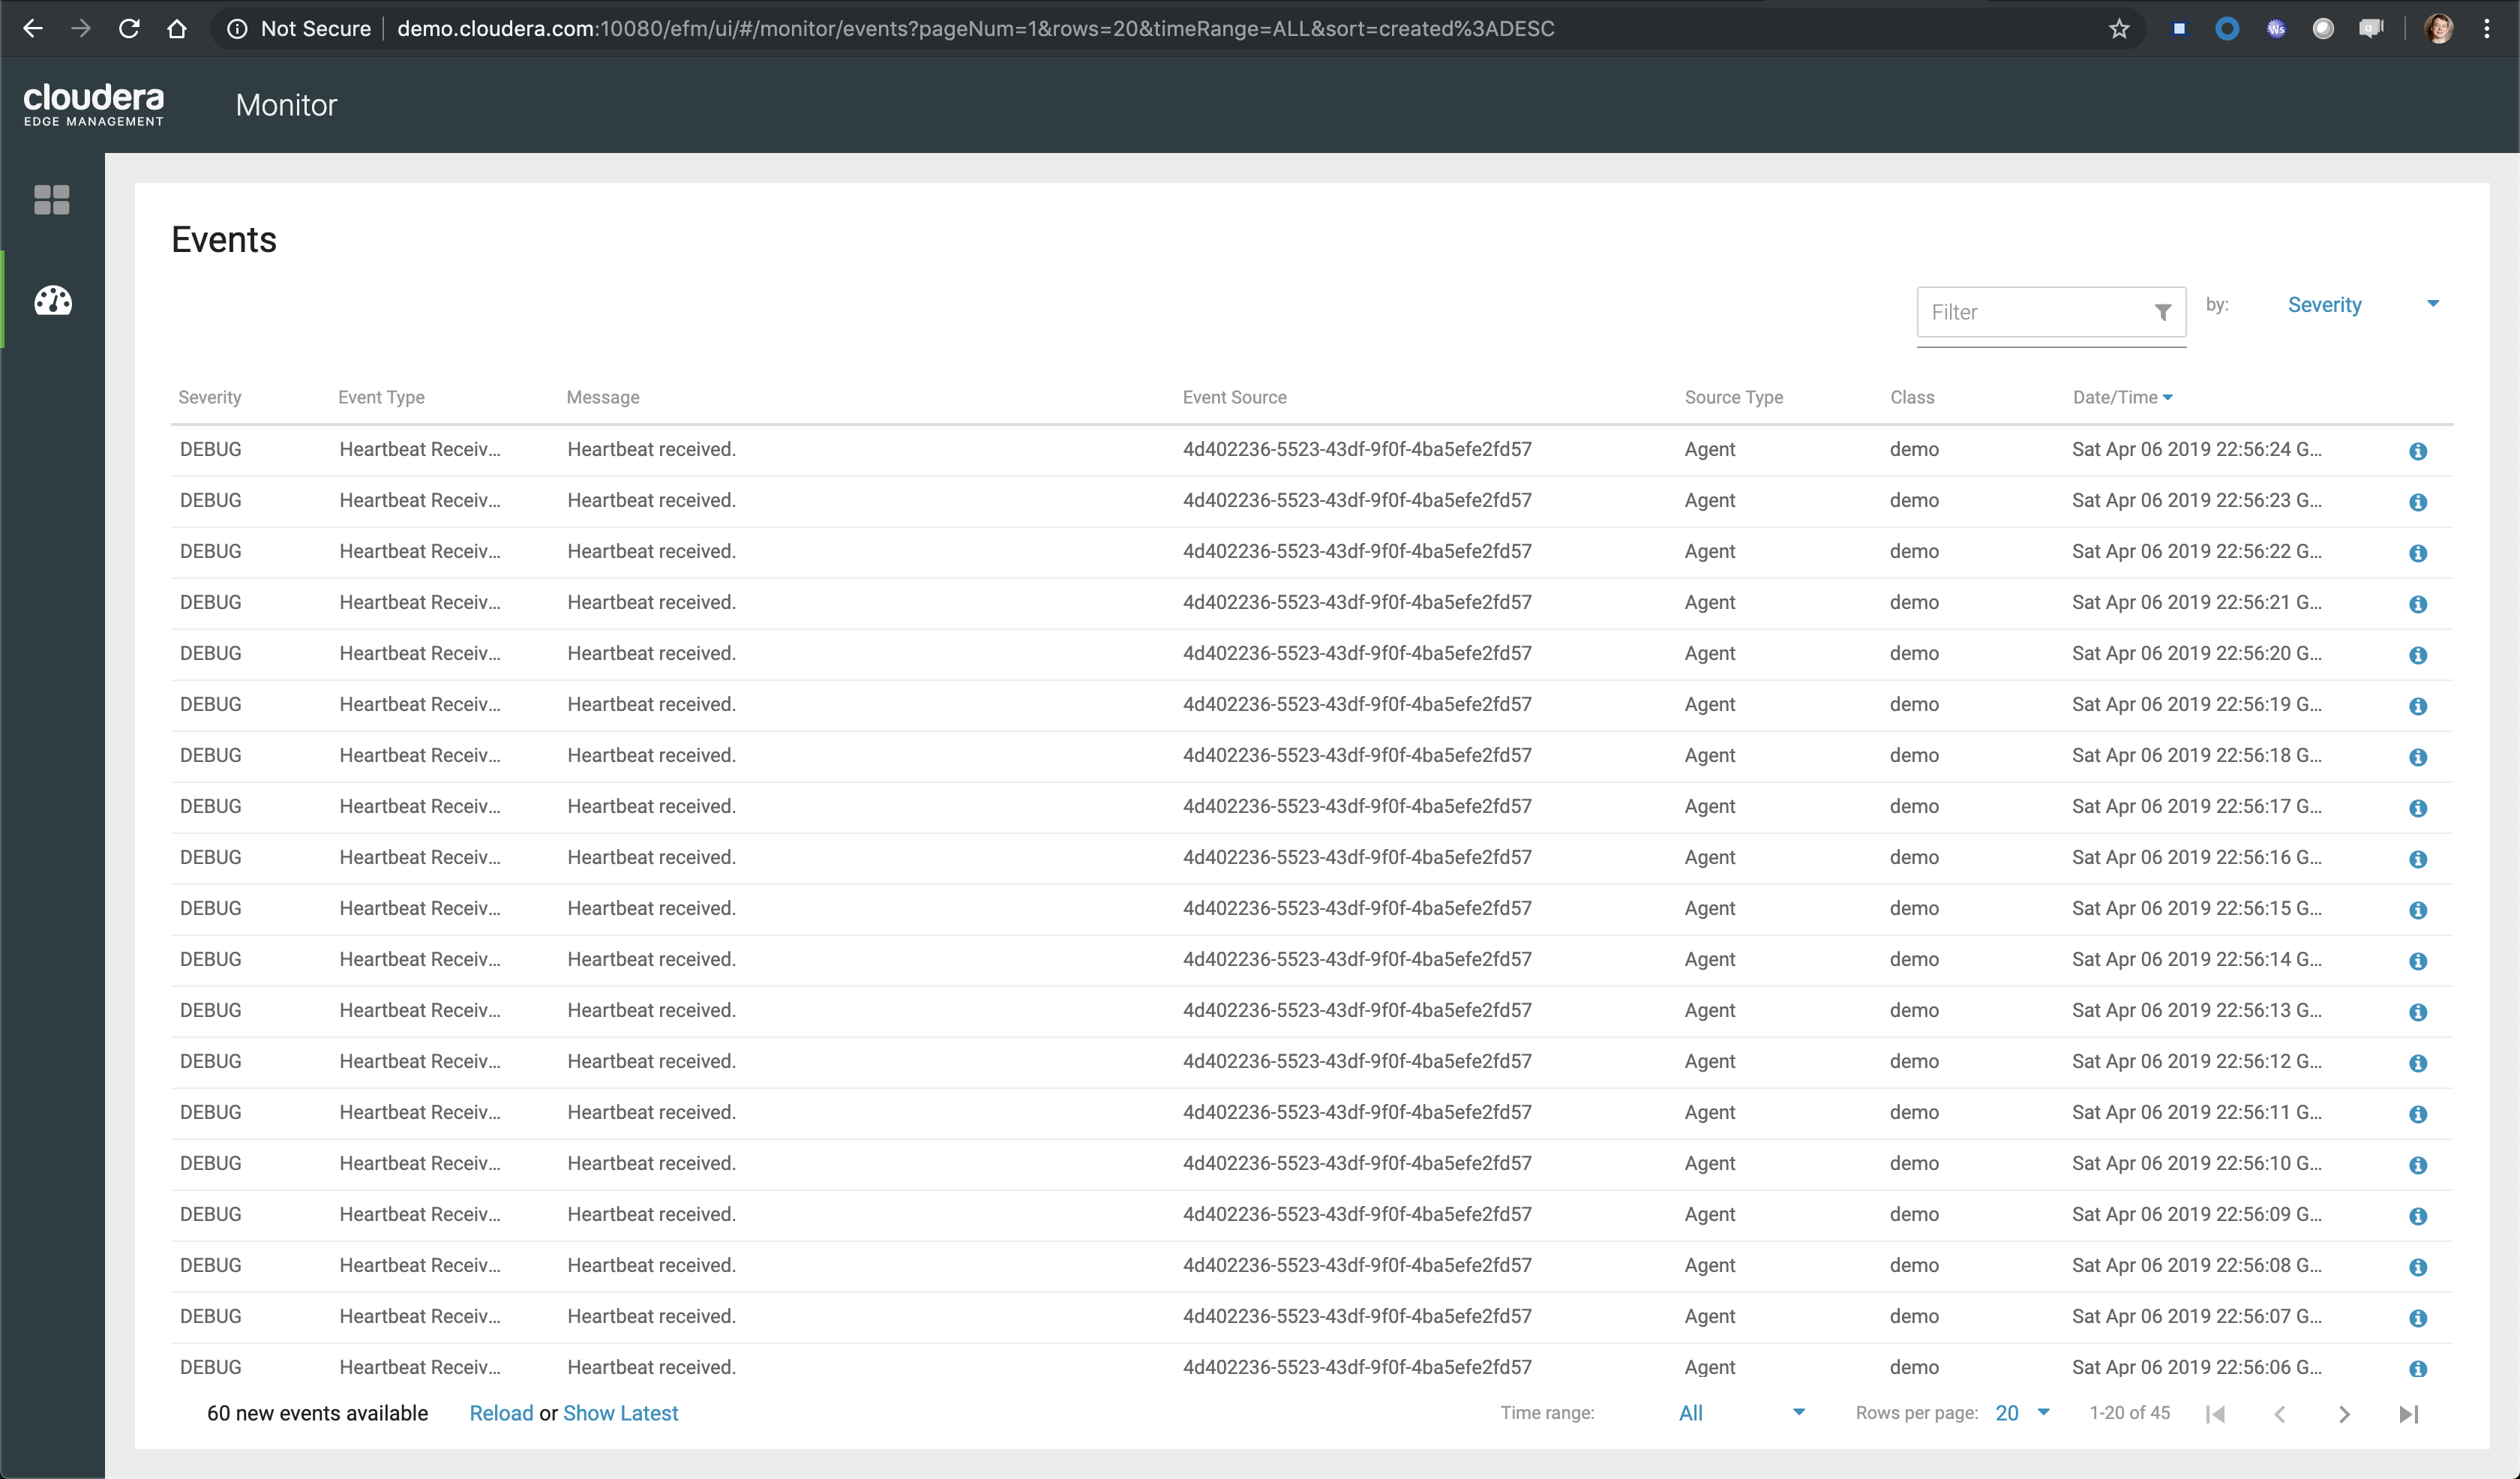Screen dimensions: 2520x1479
Task: Bookmark this page with the star icon
Action: (2118, 29)
